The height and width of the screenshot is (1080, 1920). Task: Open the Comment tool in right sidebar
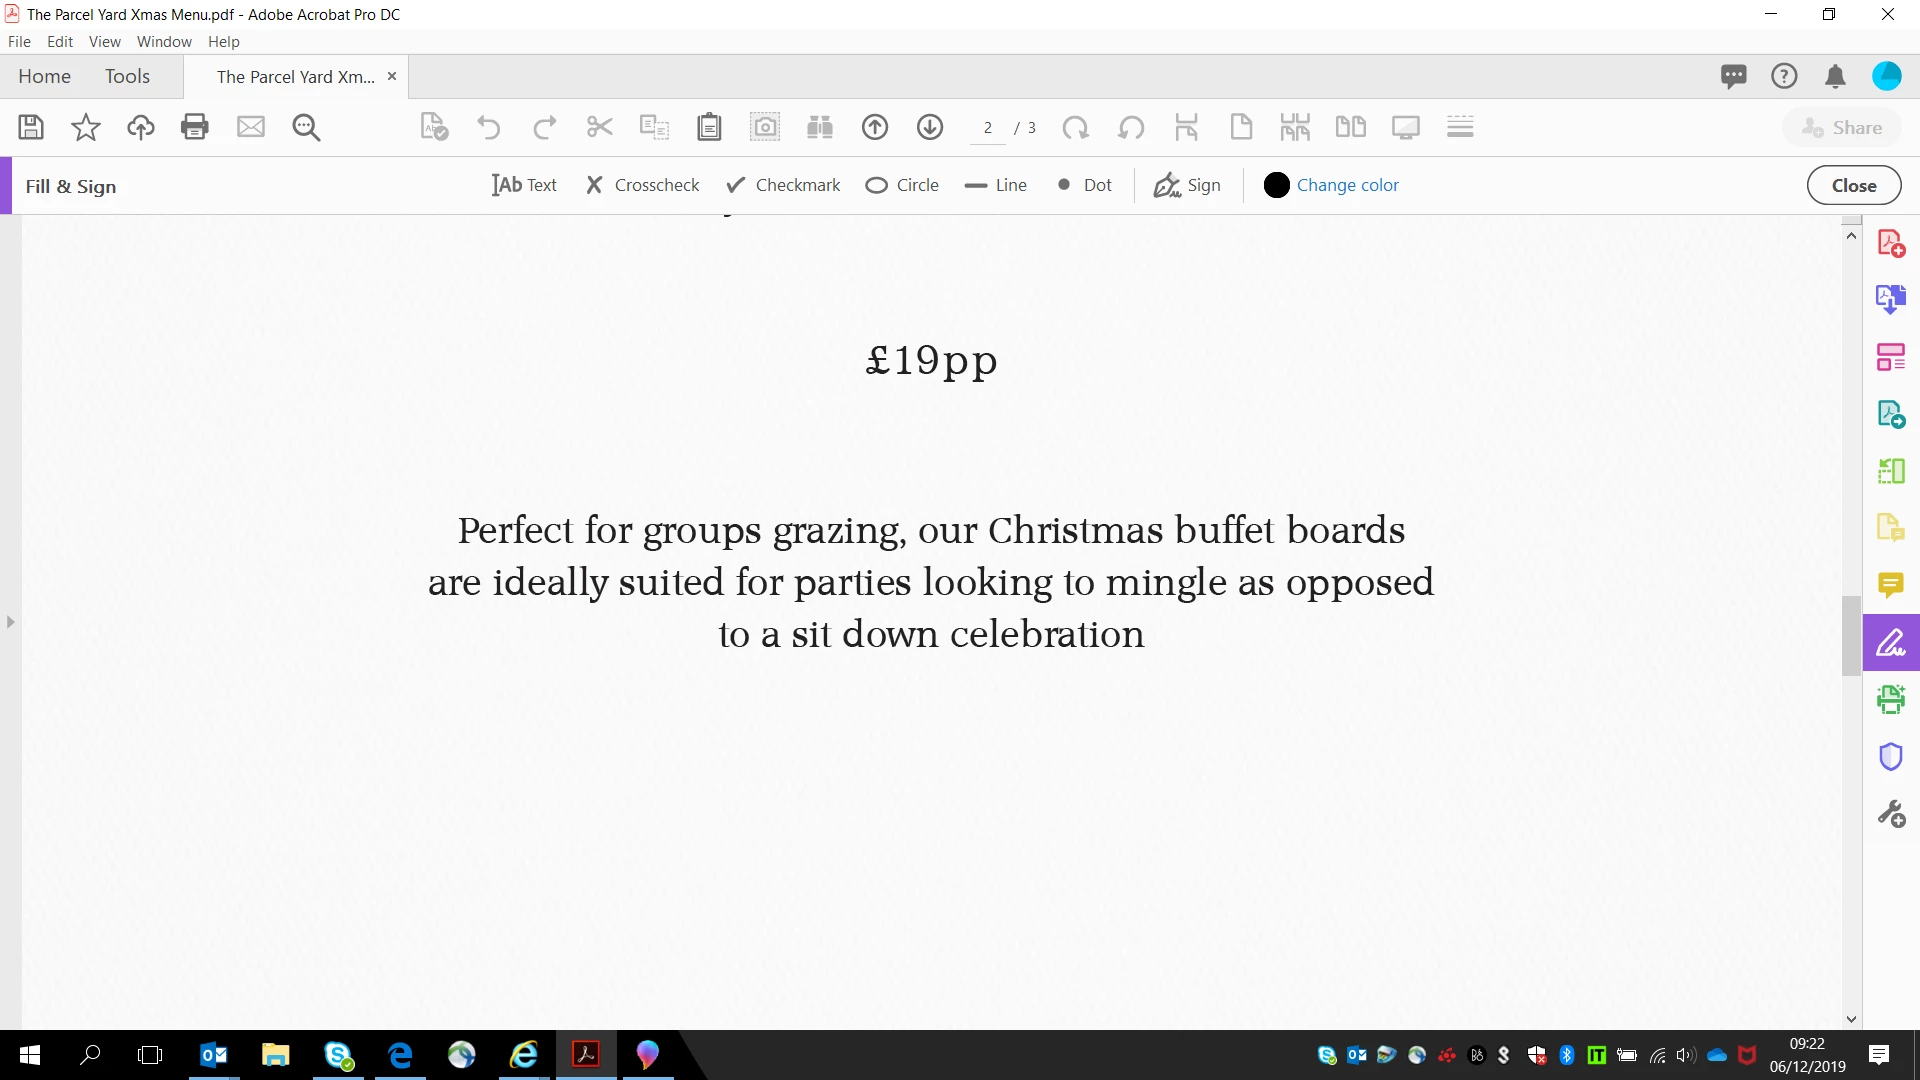coord(1890,585)
